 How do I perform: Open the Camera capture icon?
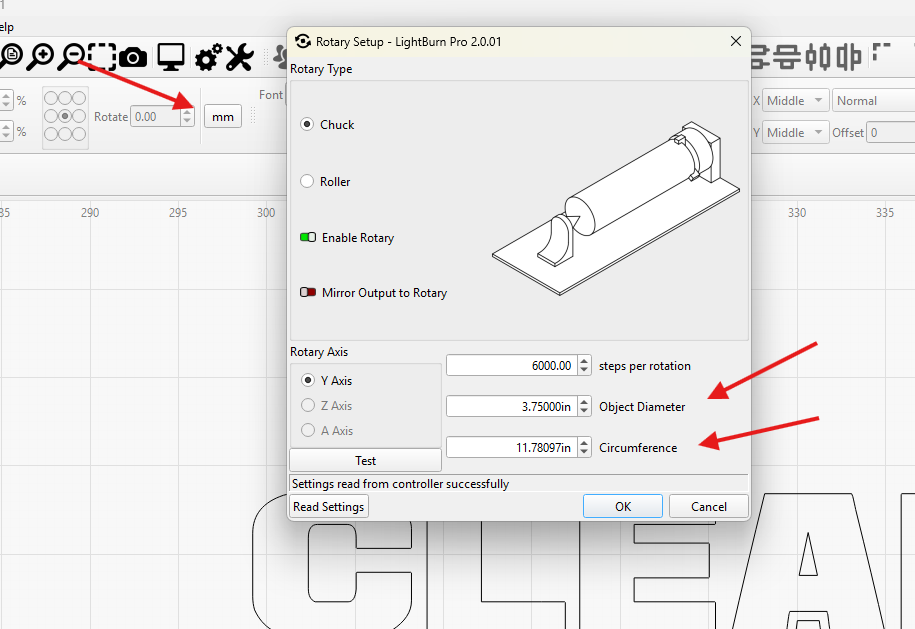point(133,58)
